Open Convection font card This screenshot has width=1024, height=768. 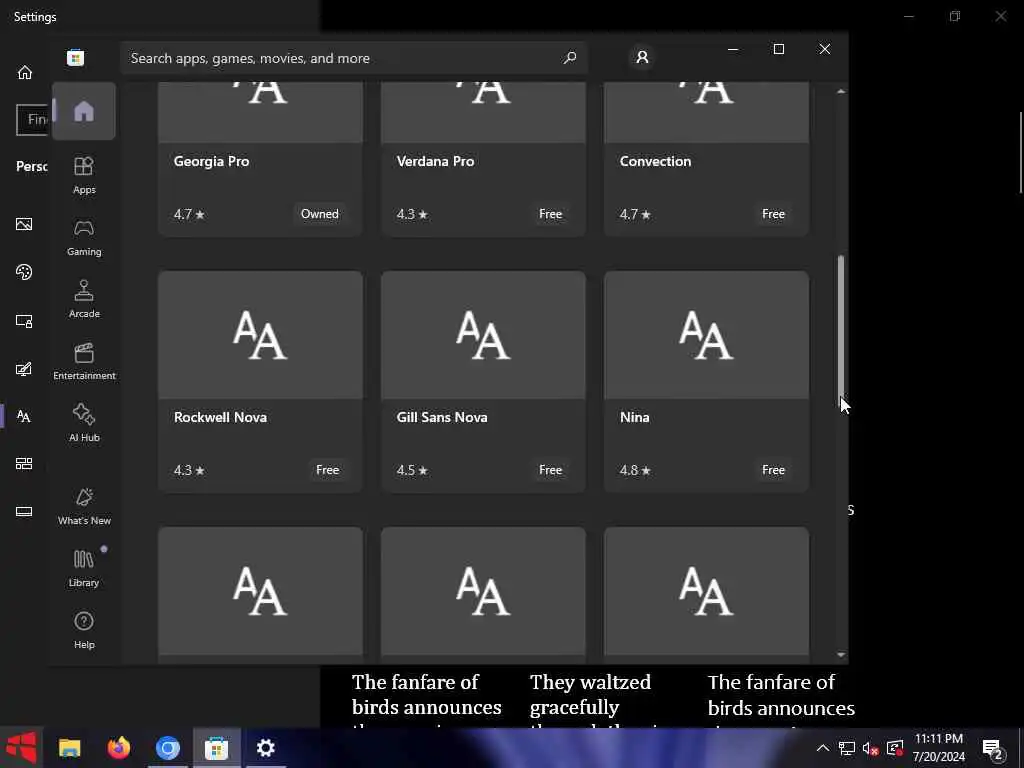click(x=707, y=159)
